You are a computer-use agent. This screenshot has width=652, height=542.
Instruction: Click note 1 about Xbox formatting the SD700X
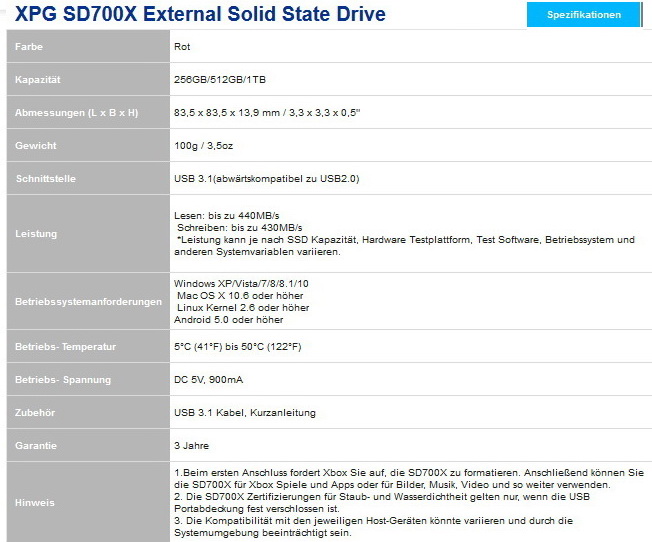pyautogui.click(x=409, y=479)
